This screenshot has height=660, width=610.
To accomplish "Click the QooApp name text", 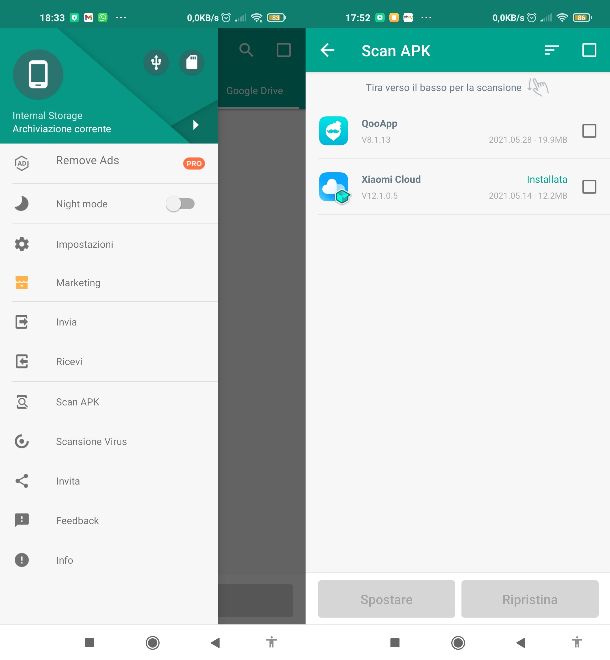I will point(379,124).
